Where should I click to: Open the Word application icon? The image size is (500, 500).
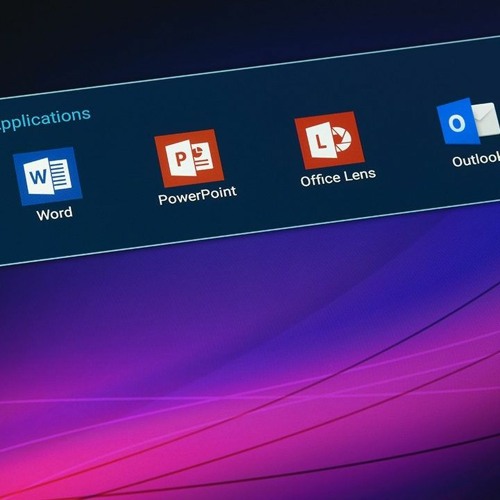(x=47, y=176)
